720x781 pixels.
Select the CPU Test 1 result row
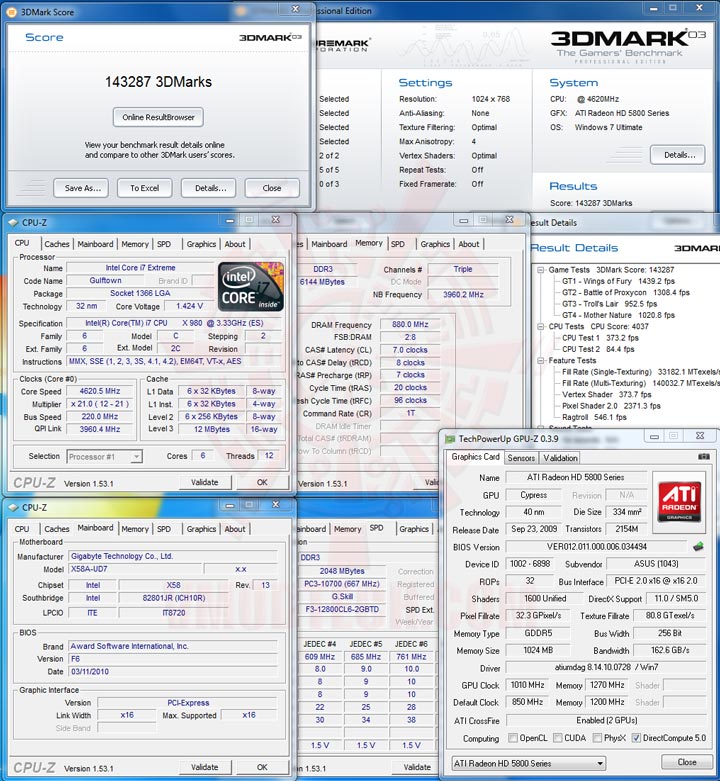pyautogui.click(x=600, y=338)
